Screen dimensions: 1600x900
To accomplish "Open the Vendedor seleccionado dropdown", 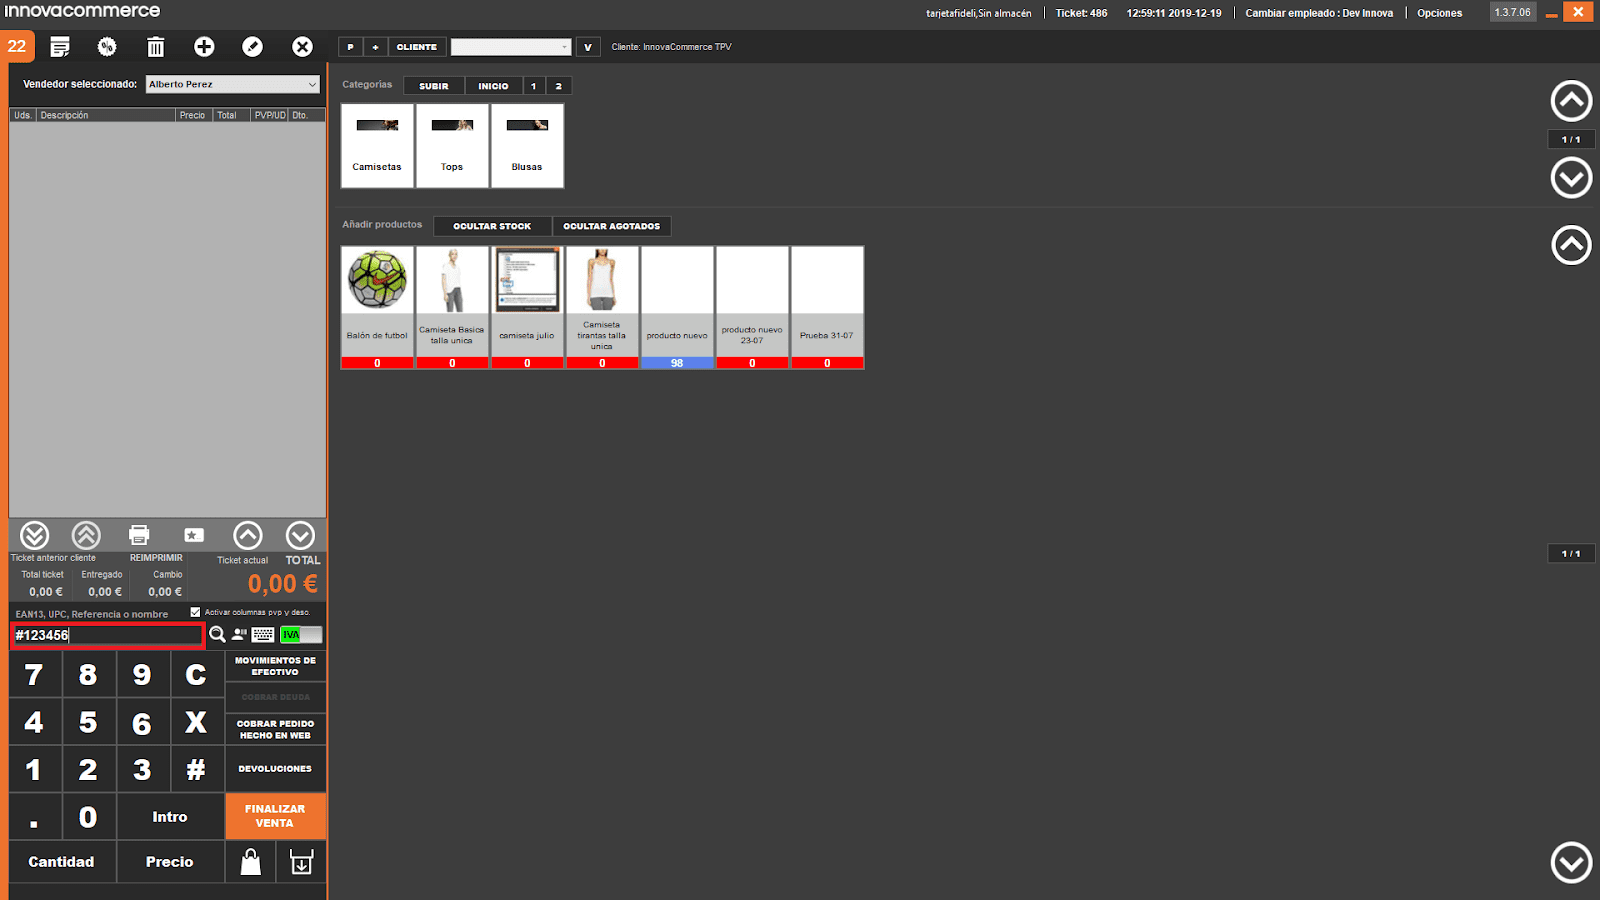I will point(232,85).
